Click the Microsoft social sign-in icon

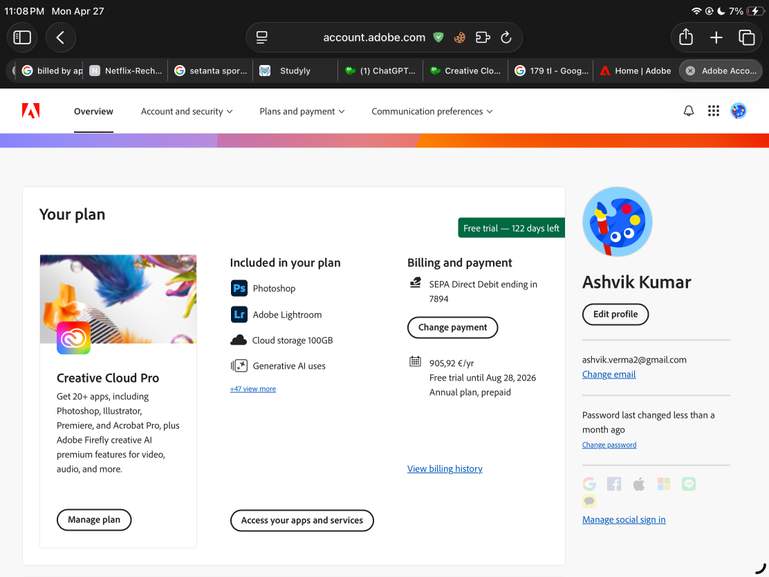(x=664, y=484)
